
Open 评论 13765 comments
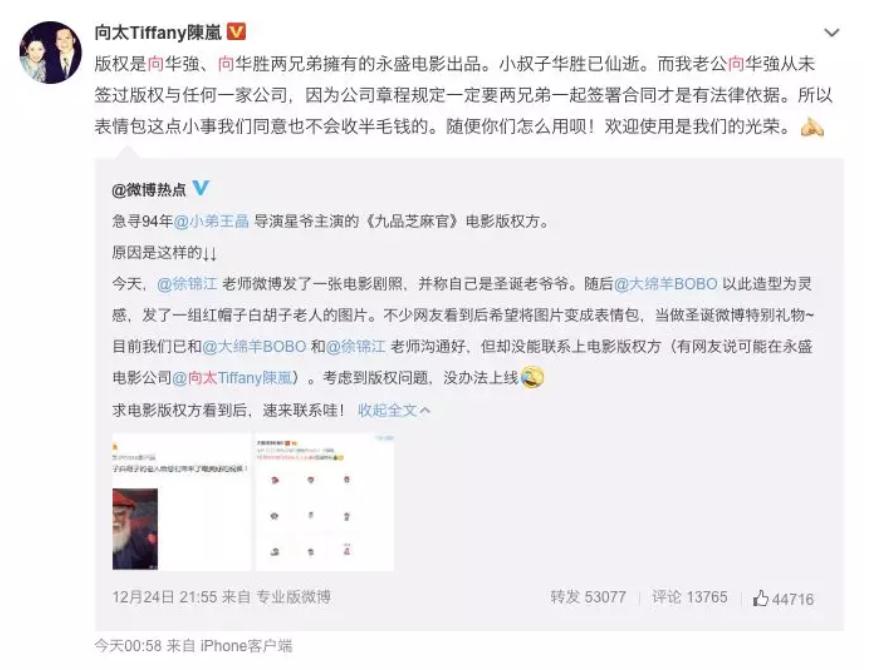[690, 597]
